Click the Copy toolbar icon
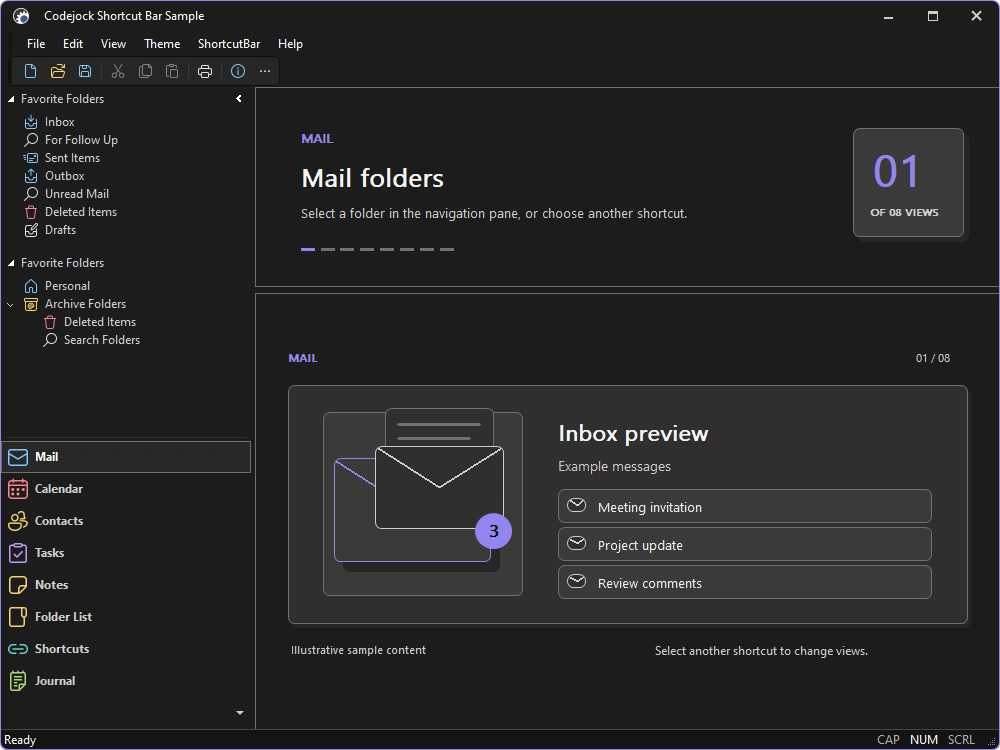Screen dimensions: 1000x750 pos(145,71)
